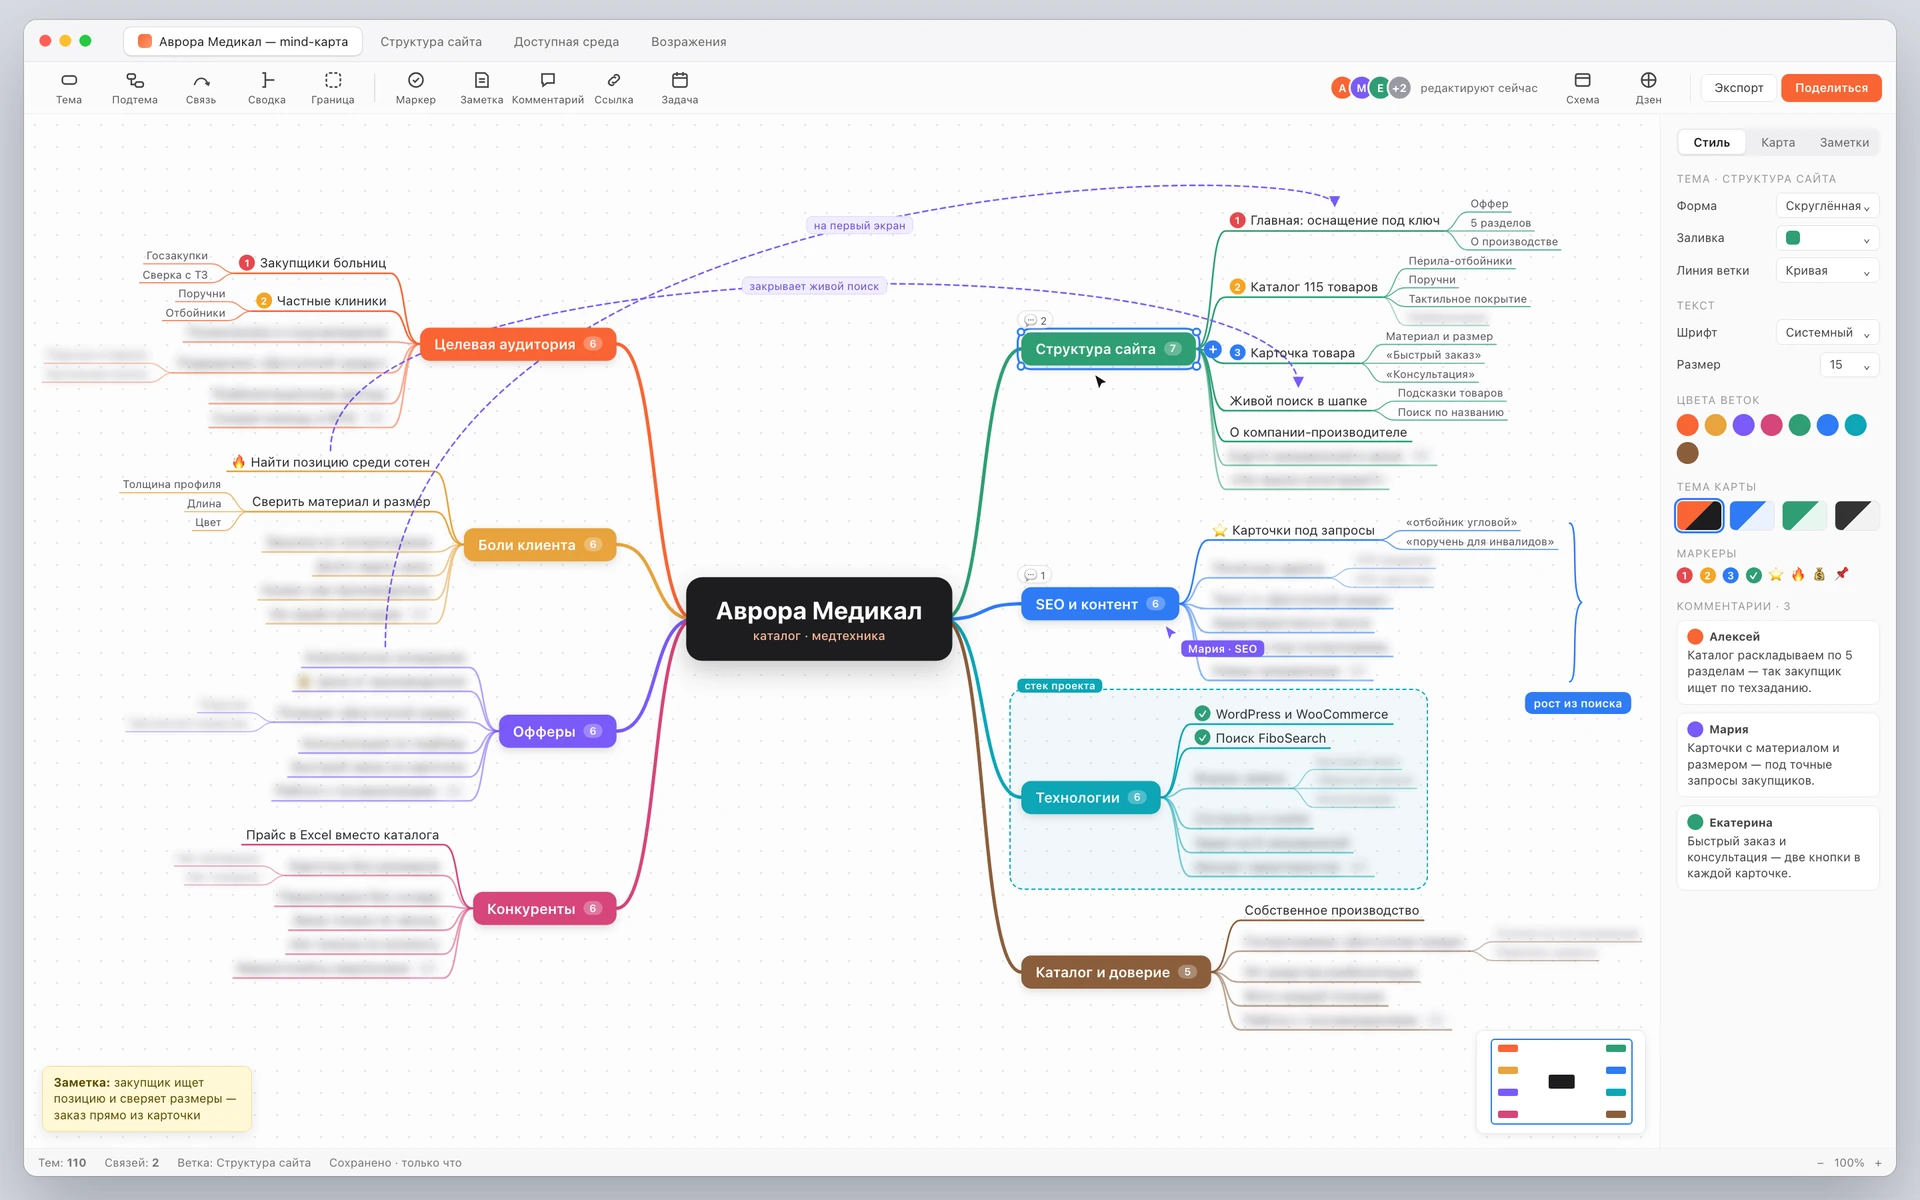
Task: Switch to Структура сайта document tab
Action: tap(431, 42)
